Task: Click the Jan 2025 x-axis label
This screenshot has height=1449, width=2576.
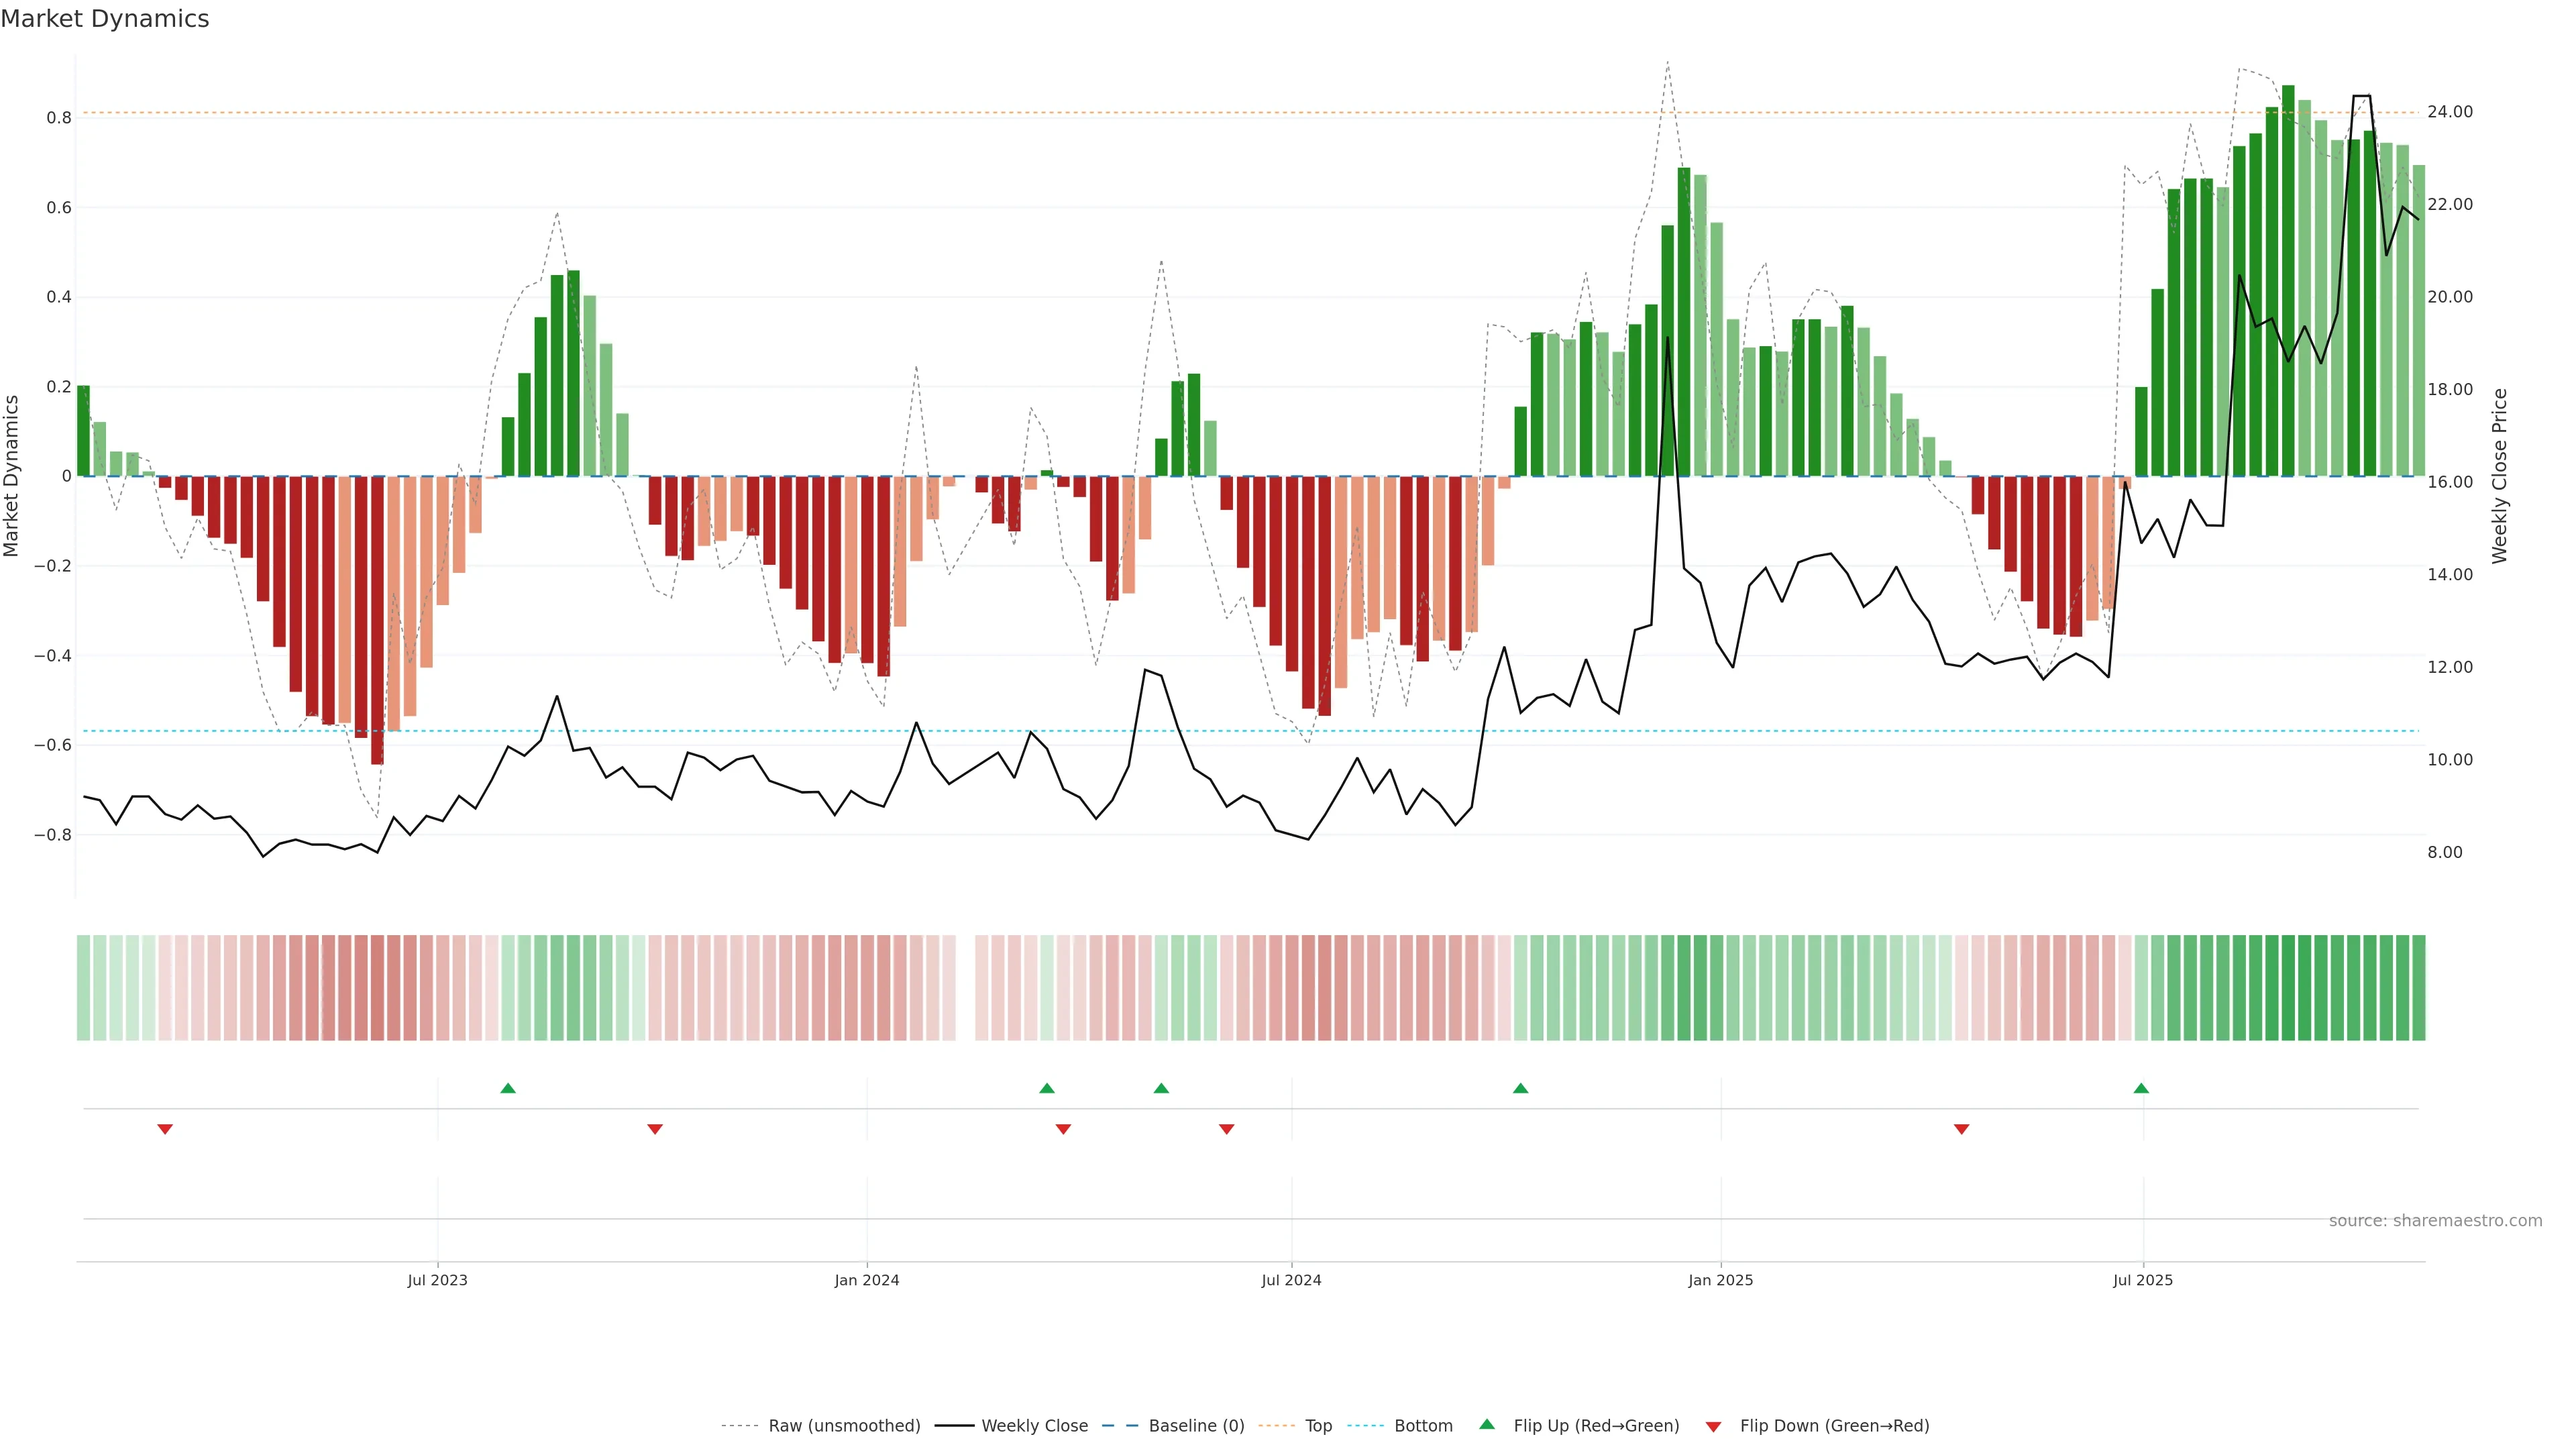Action: tap(1720, 1280)
